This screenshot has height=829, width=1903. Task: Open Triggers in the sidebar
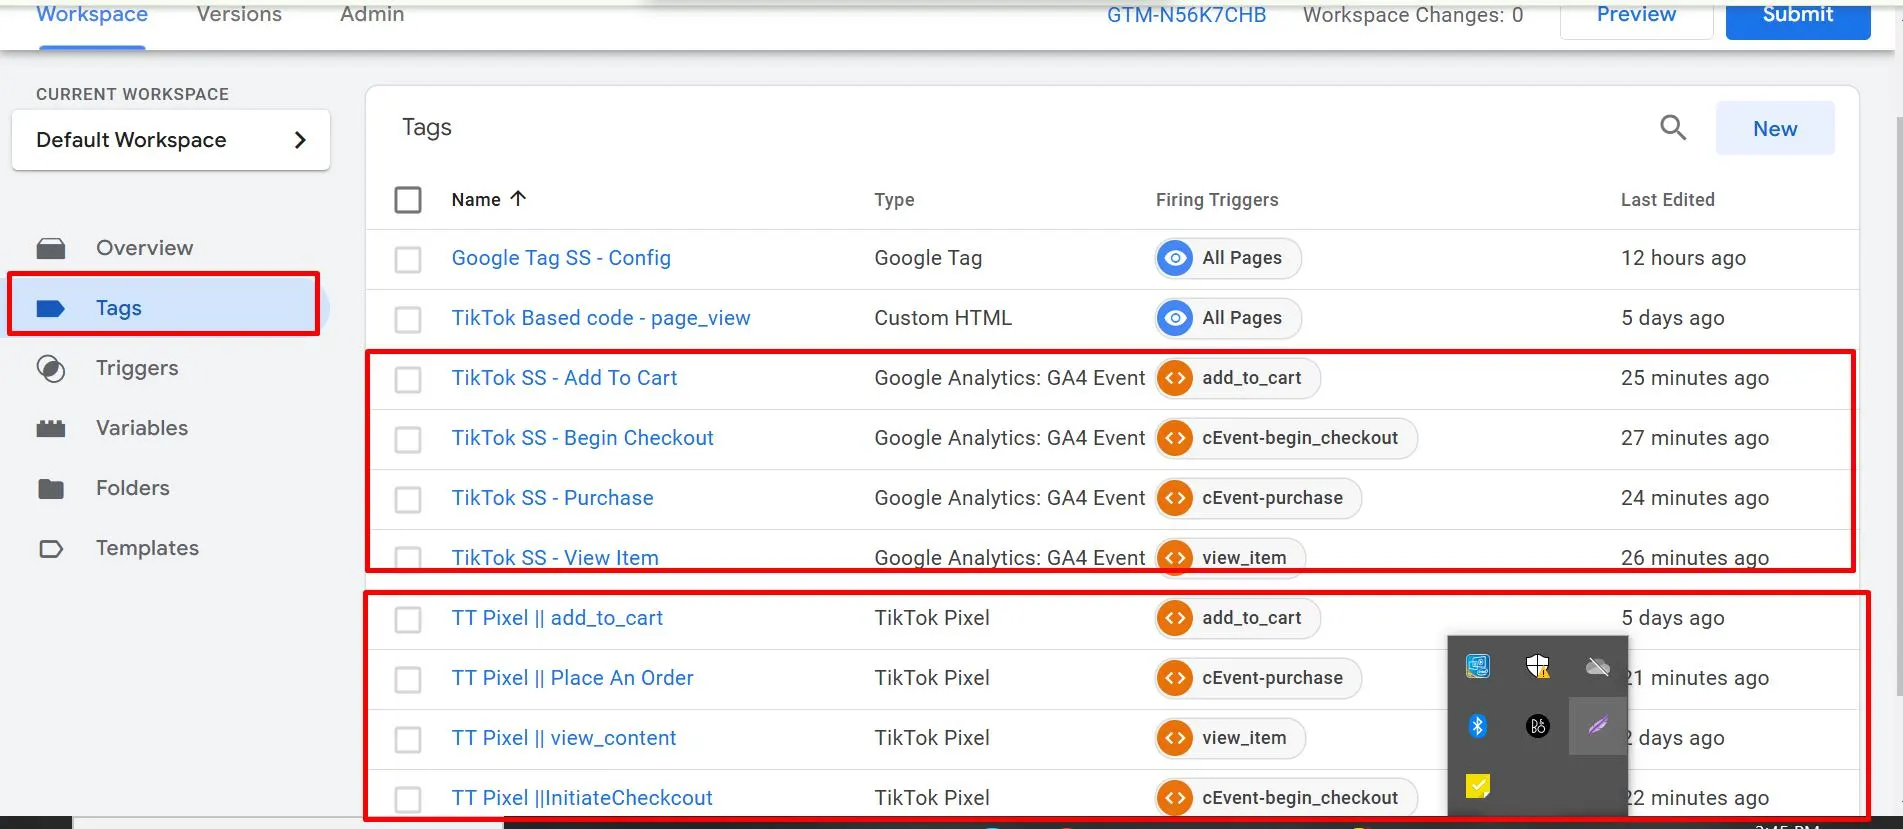(137, 368)
